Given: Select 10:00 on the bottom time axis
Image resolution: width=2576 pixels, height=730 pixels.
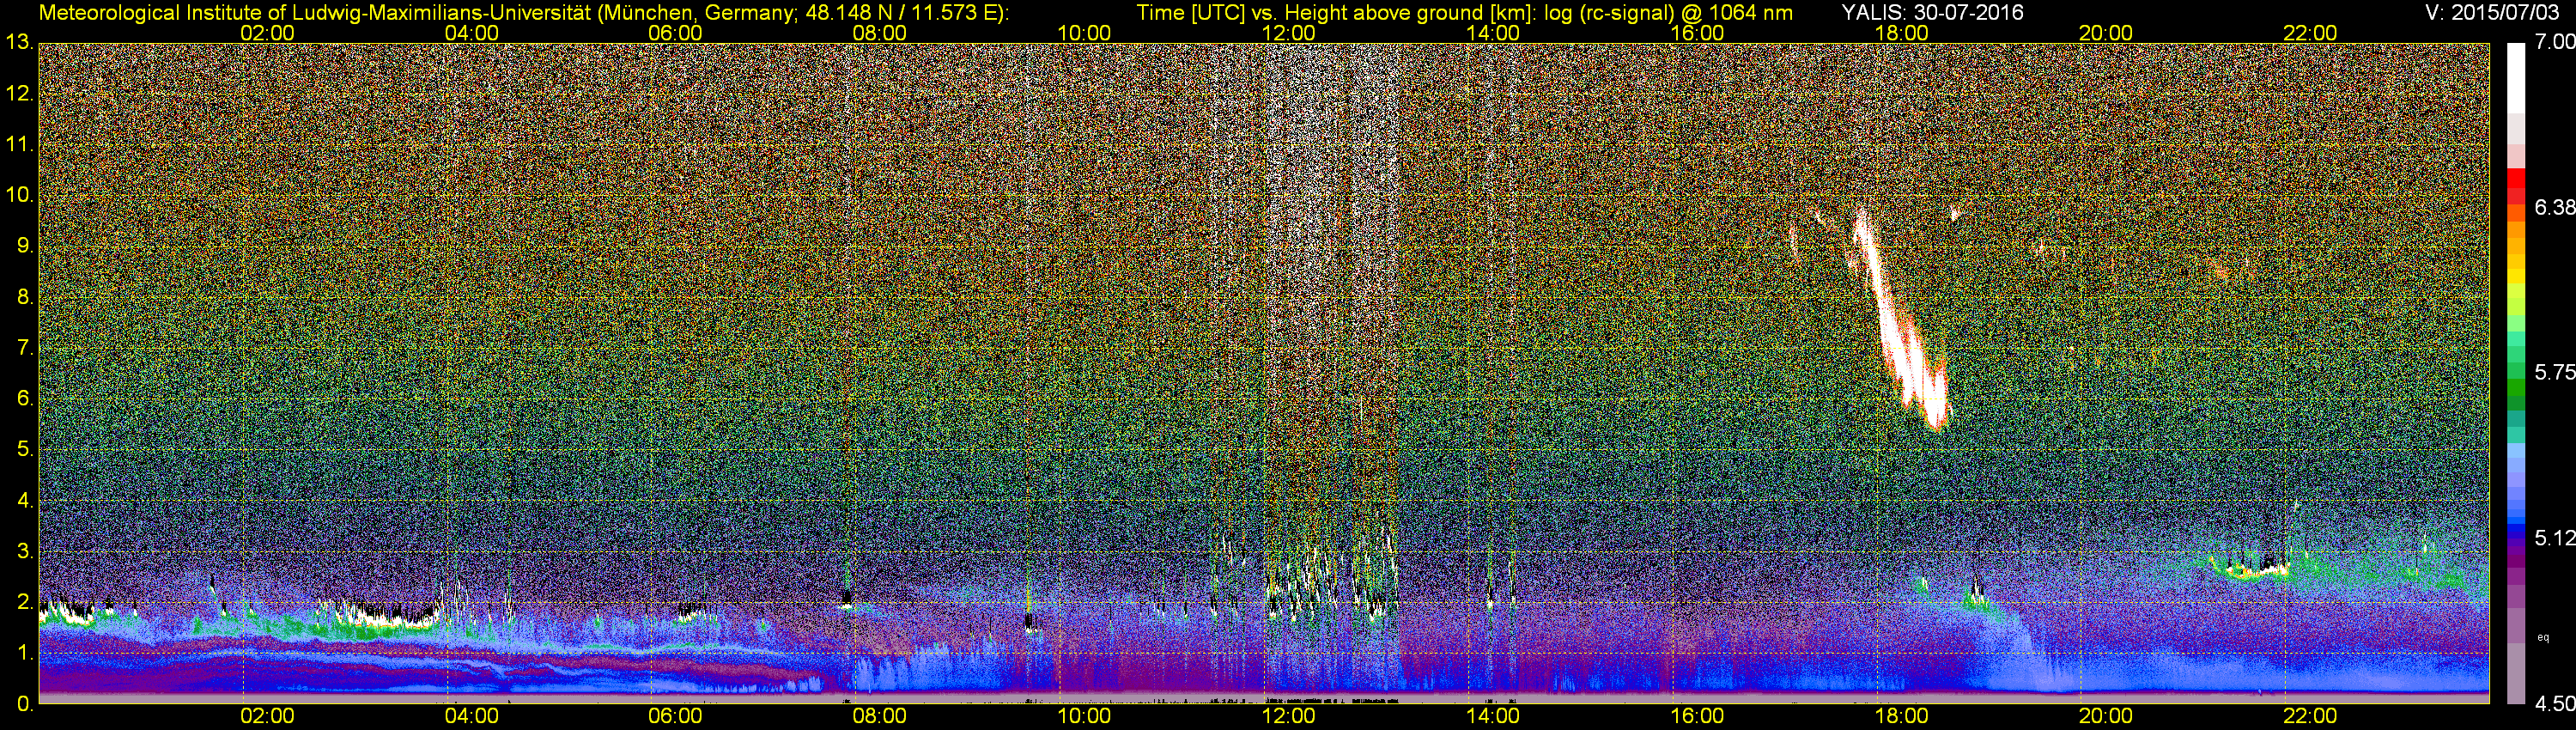Looking at the screenshot, I should tap(1085, 717).
